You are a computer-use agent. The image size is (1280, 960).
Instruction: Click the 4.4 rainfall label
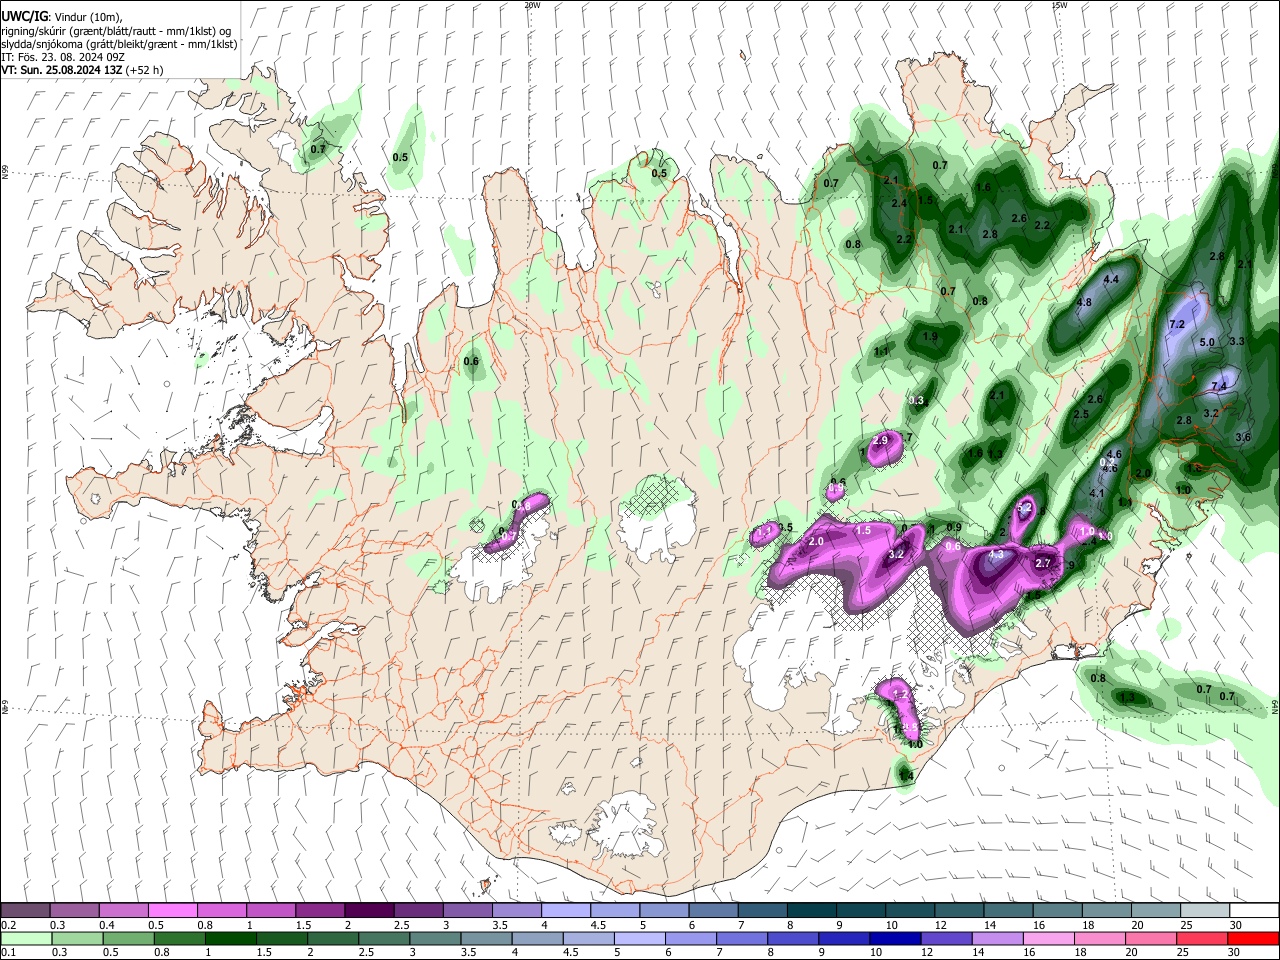coord(1111,280)
